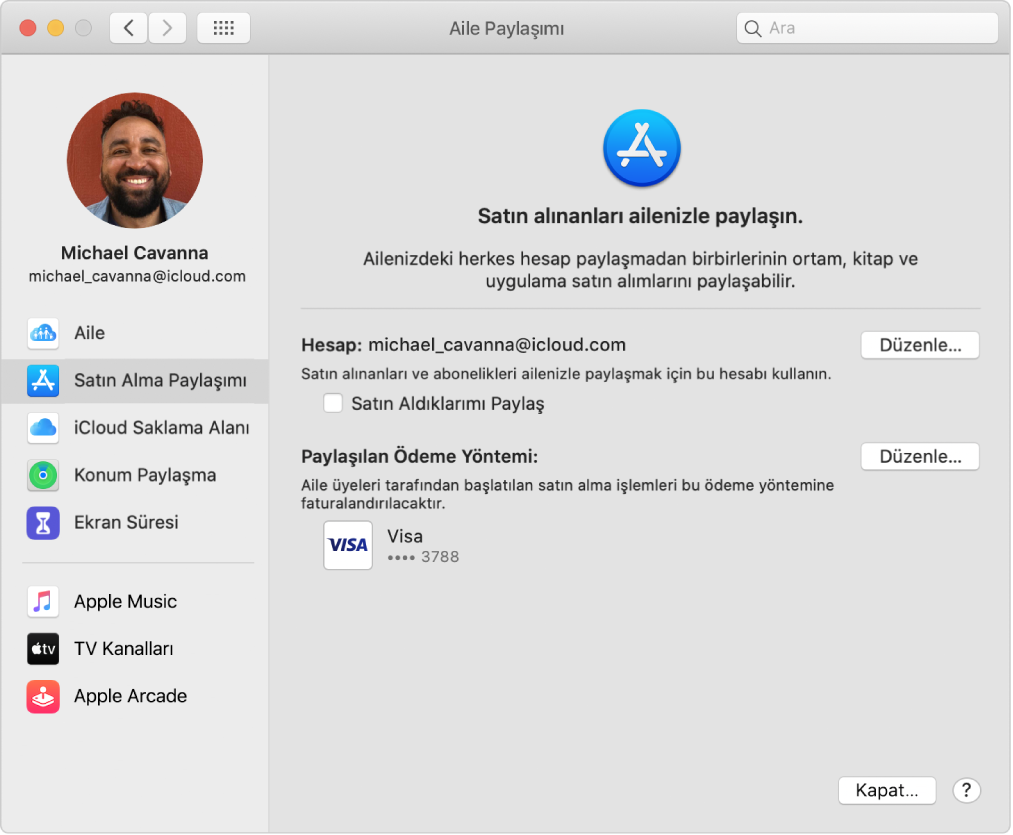The height and width of the screenshot is (835, 1013).
Task: Minimize the window with yellow button
Action: pyautogui.click(x=56, y=28)
